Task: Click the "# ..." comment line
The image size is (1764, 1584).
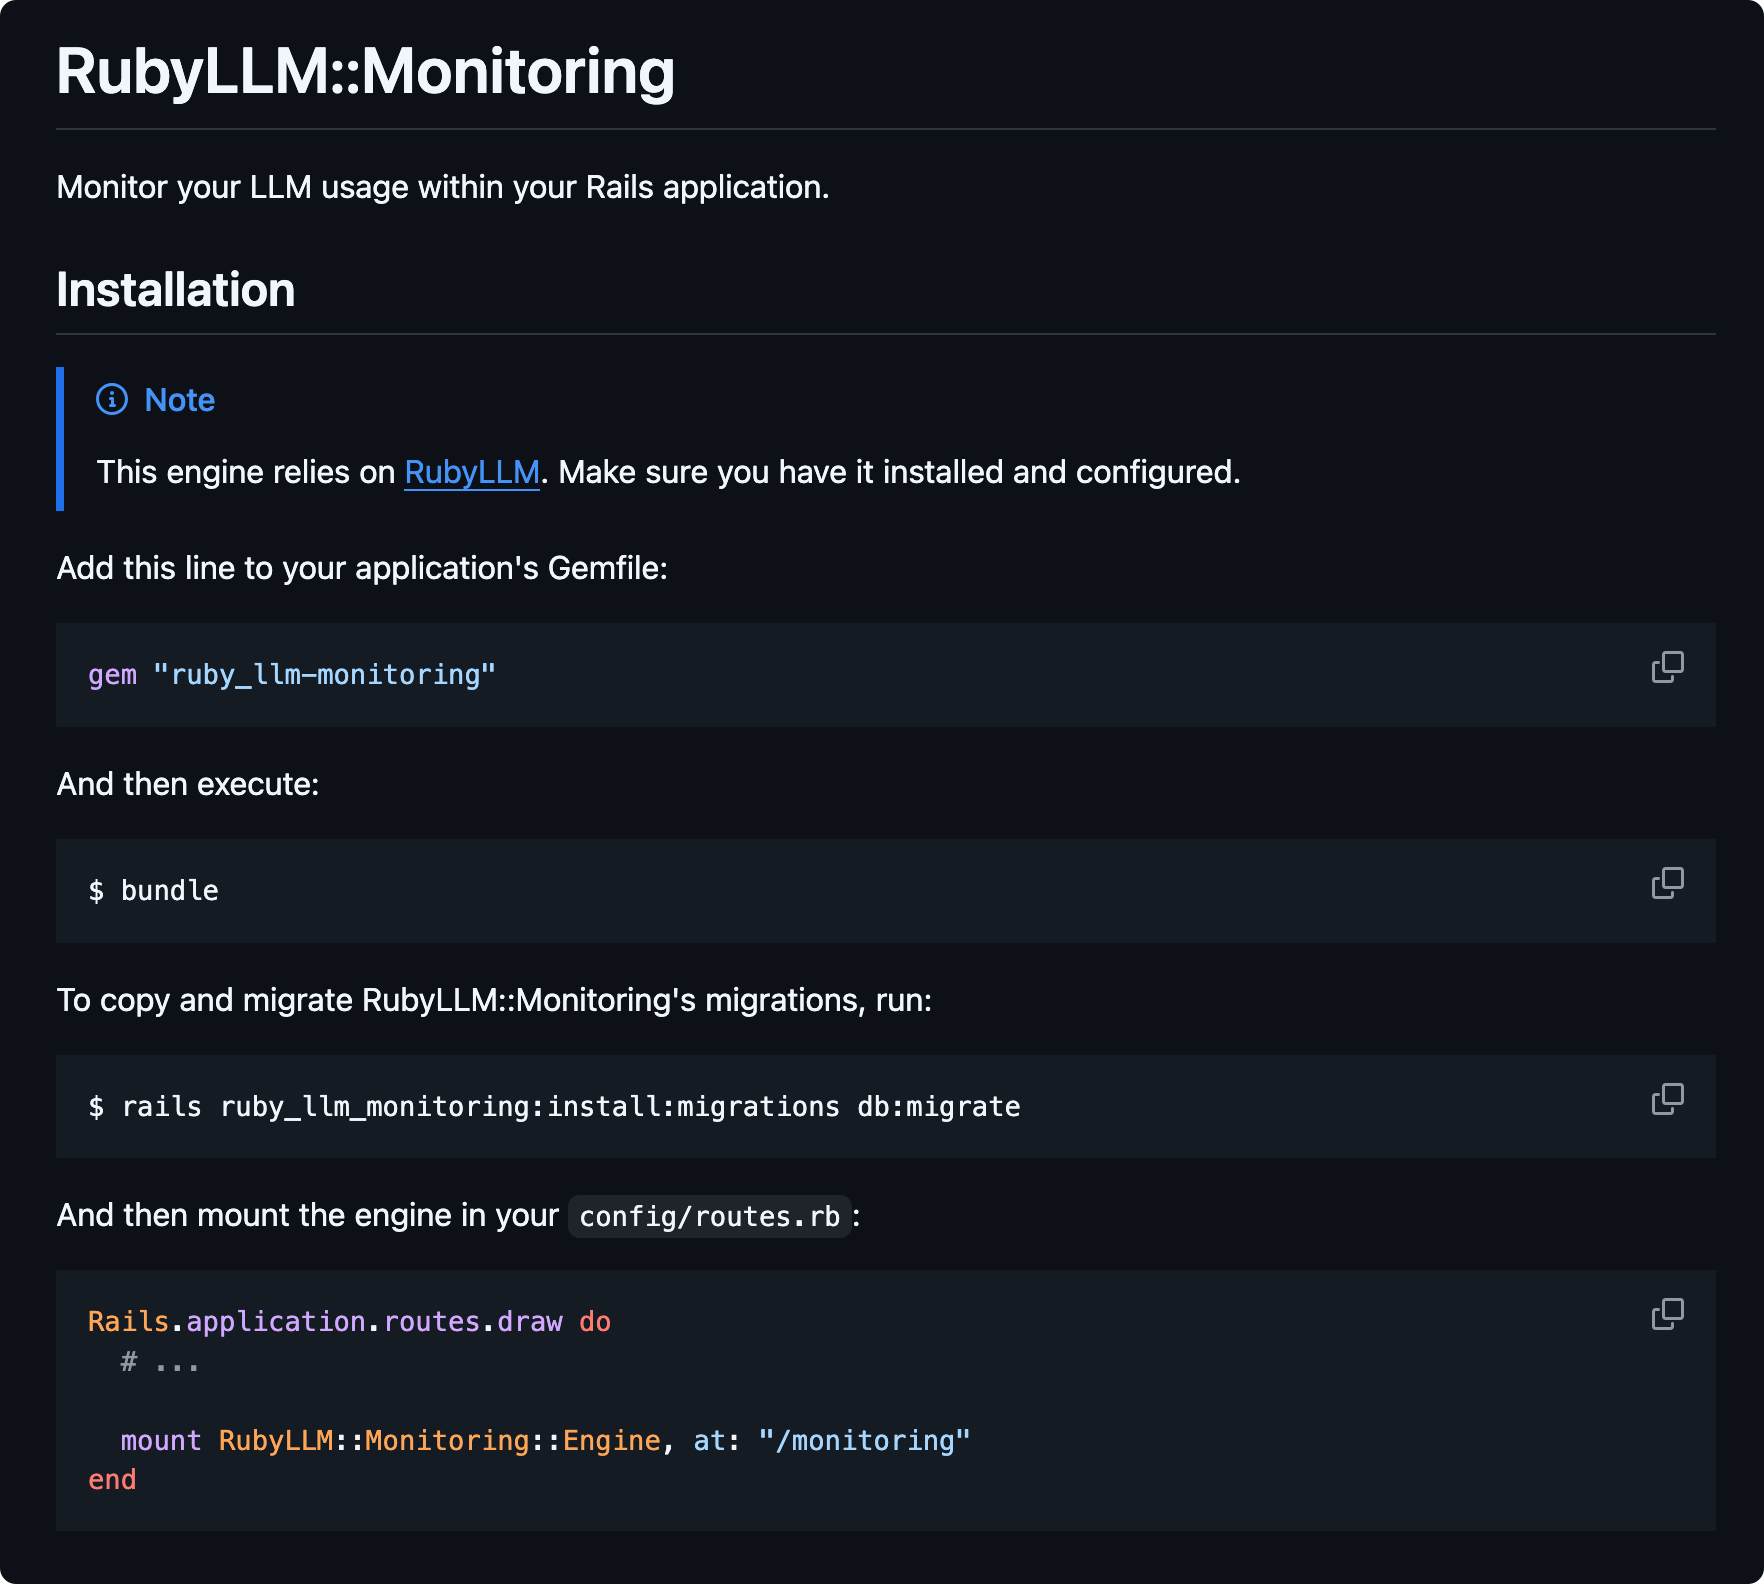Action: 160,1362
